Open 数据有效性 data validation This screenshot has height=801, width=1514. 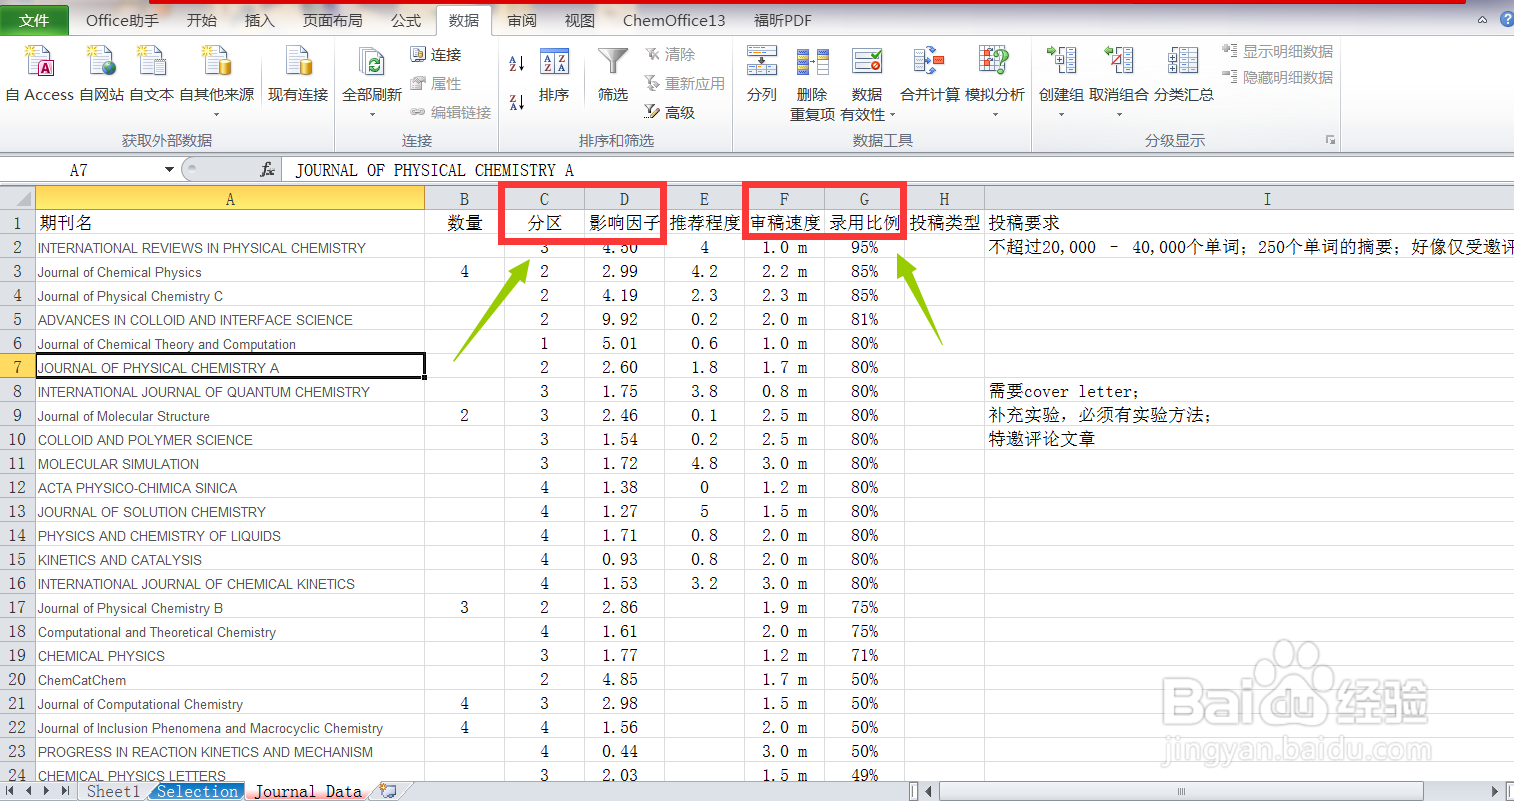(867, 84)
